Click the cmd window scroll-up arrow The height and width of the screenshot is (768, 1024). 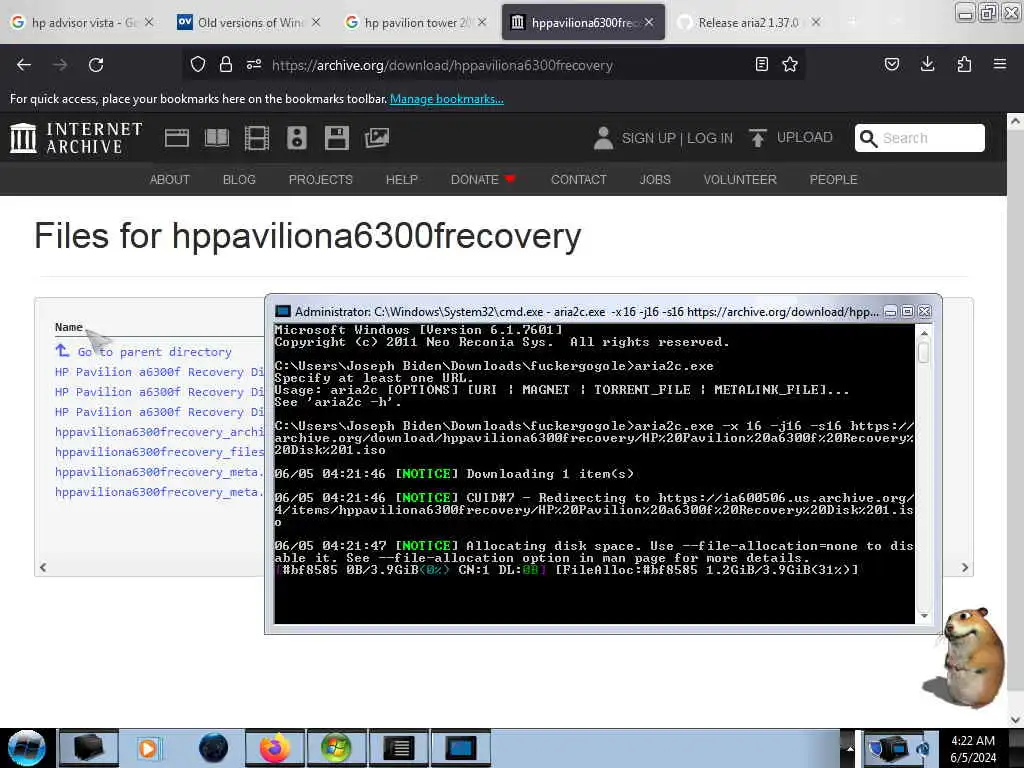[x=924, y=333]
